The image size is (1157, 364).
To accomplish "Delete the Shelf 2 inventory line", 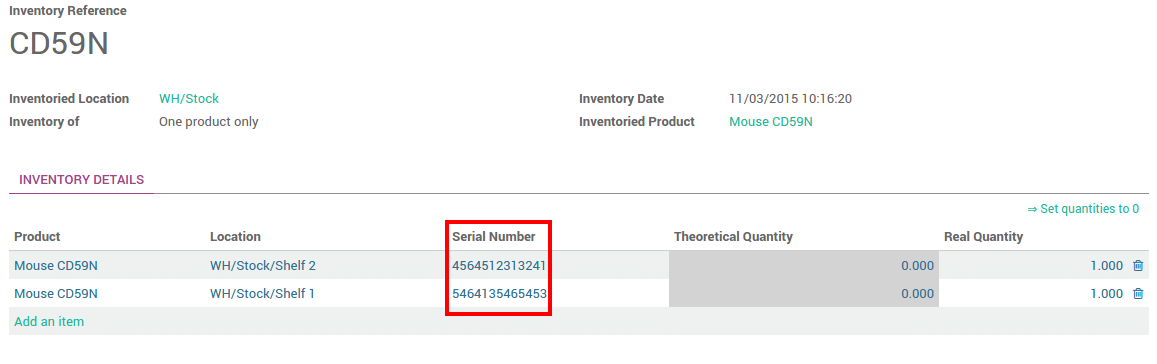I will tap(1138, 265).
